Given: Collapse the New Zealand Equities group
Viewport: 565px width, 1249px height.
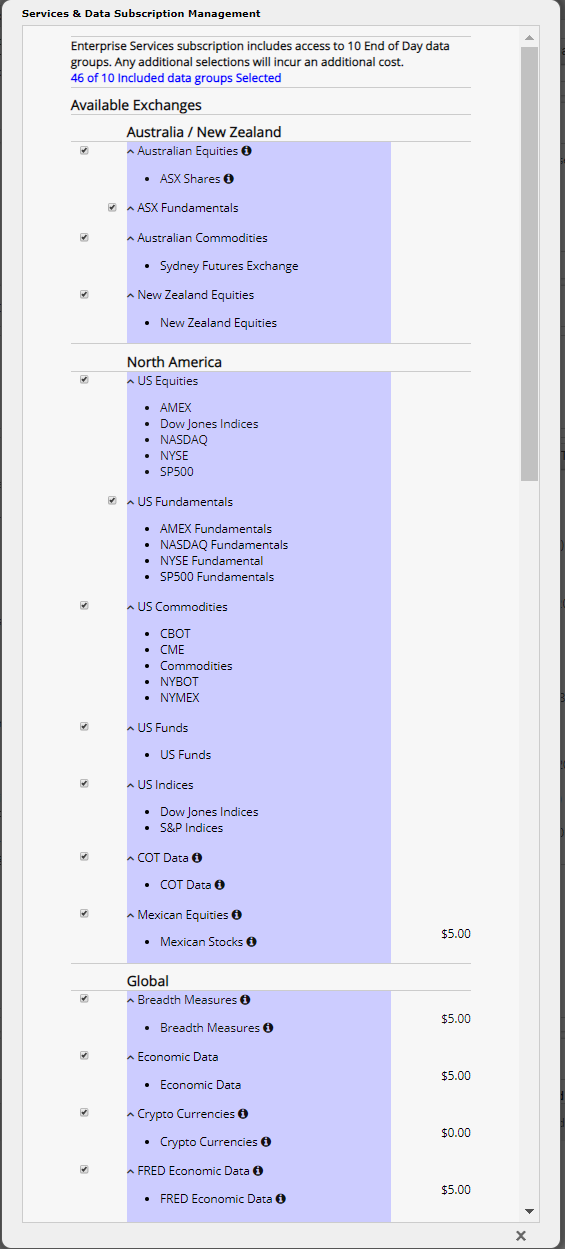Looking at the screenshot, I should tap(130, 295).
